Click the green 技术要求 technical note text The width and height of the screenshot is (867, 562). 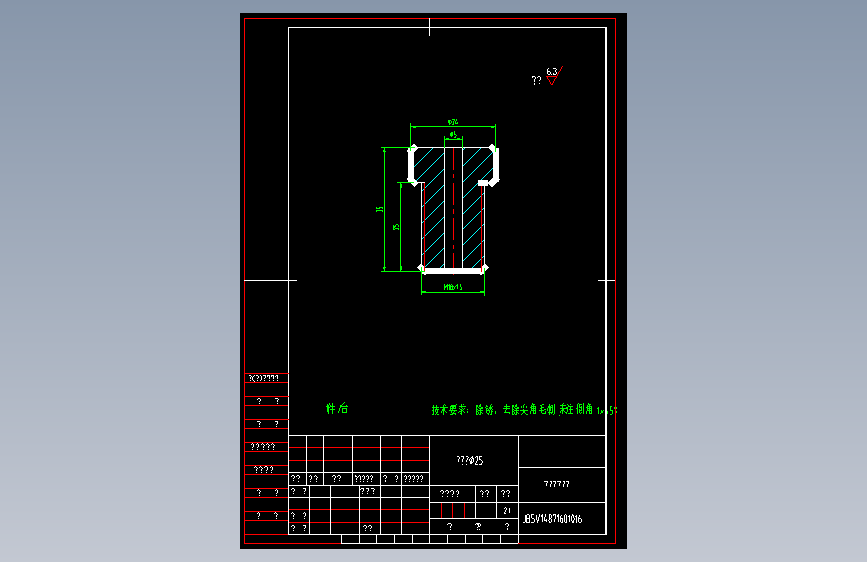click(524, 409)
